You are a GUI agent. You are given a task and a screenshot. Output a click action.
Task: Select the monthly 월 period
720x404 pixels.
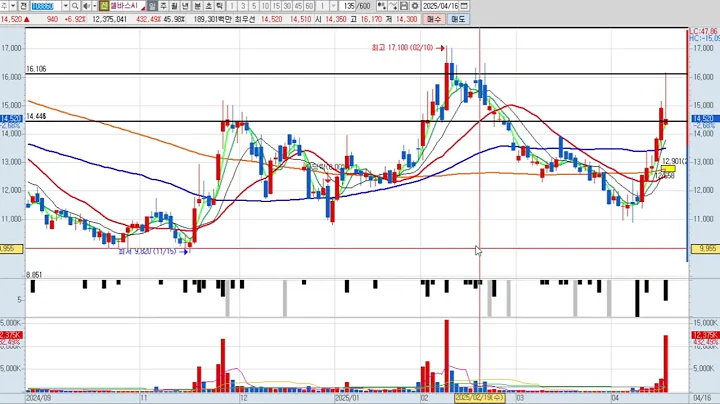pos(174,6)
